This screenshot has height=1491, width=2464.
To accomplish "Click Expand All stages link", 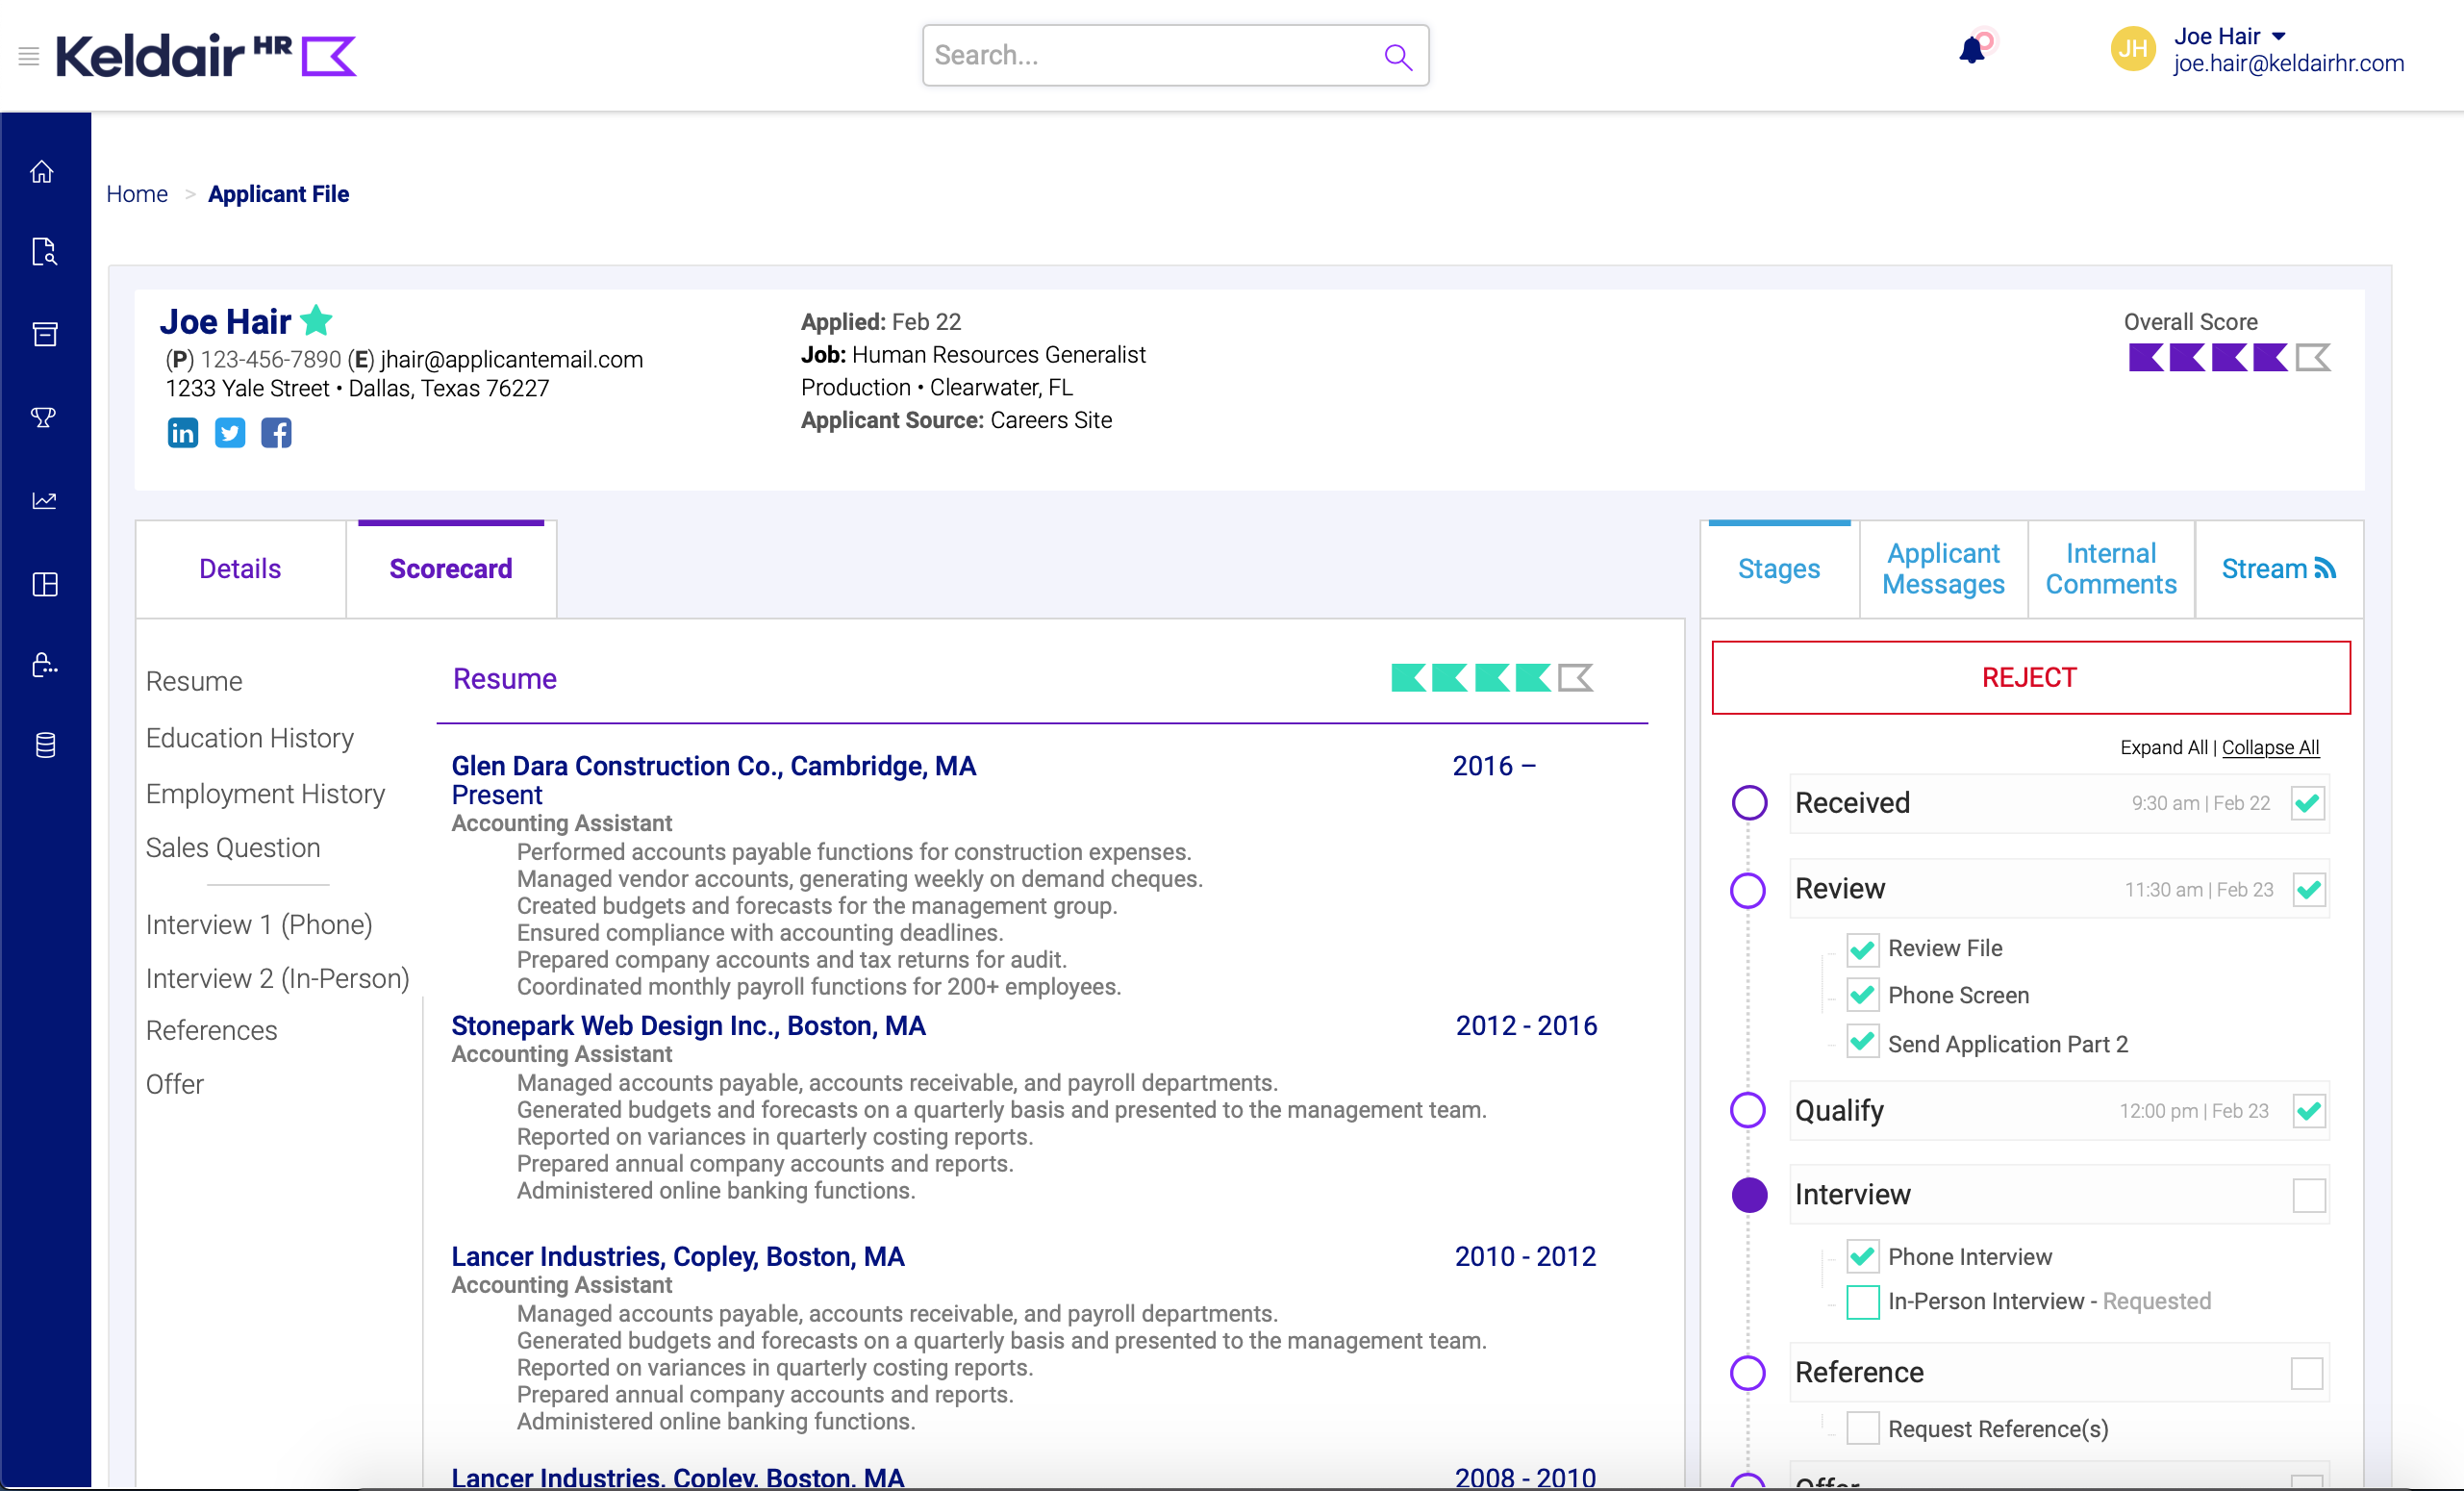I will point(2163,747).
